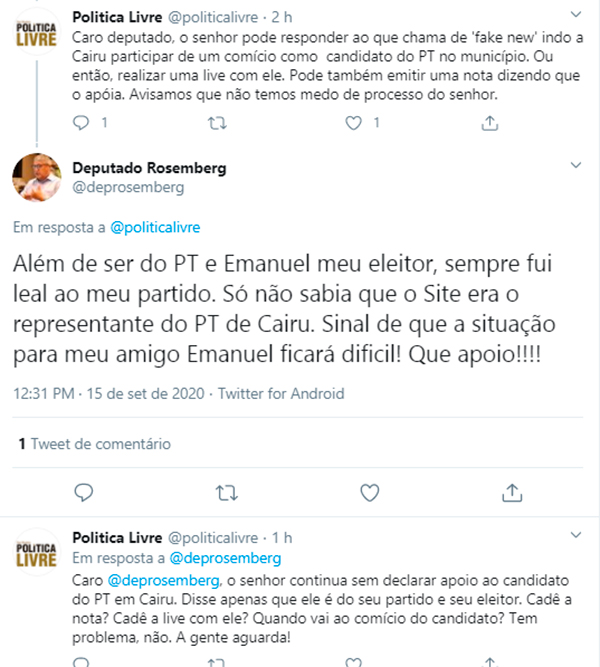Share the first Politica Livre tweet
Screen dimensions: 600x667
tap(490, 123)
